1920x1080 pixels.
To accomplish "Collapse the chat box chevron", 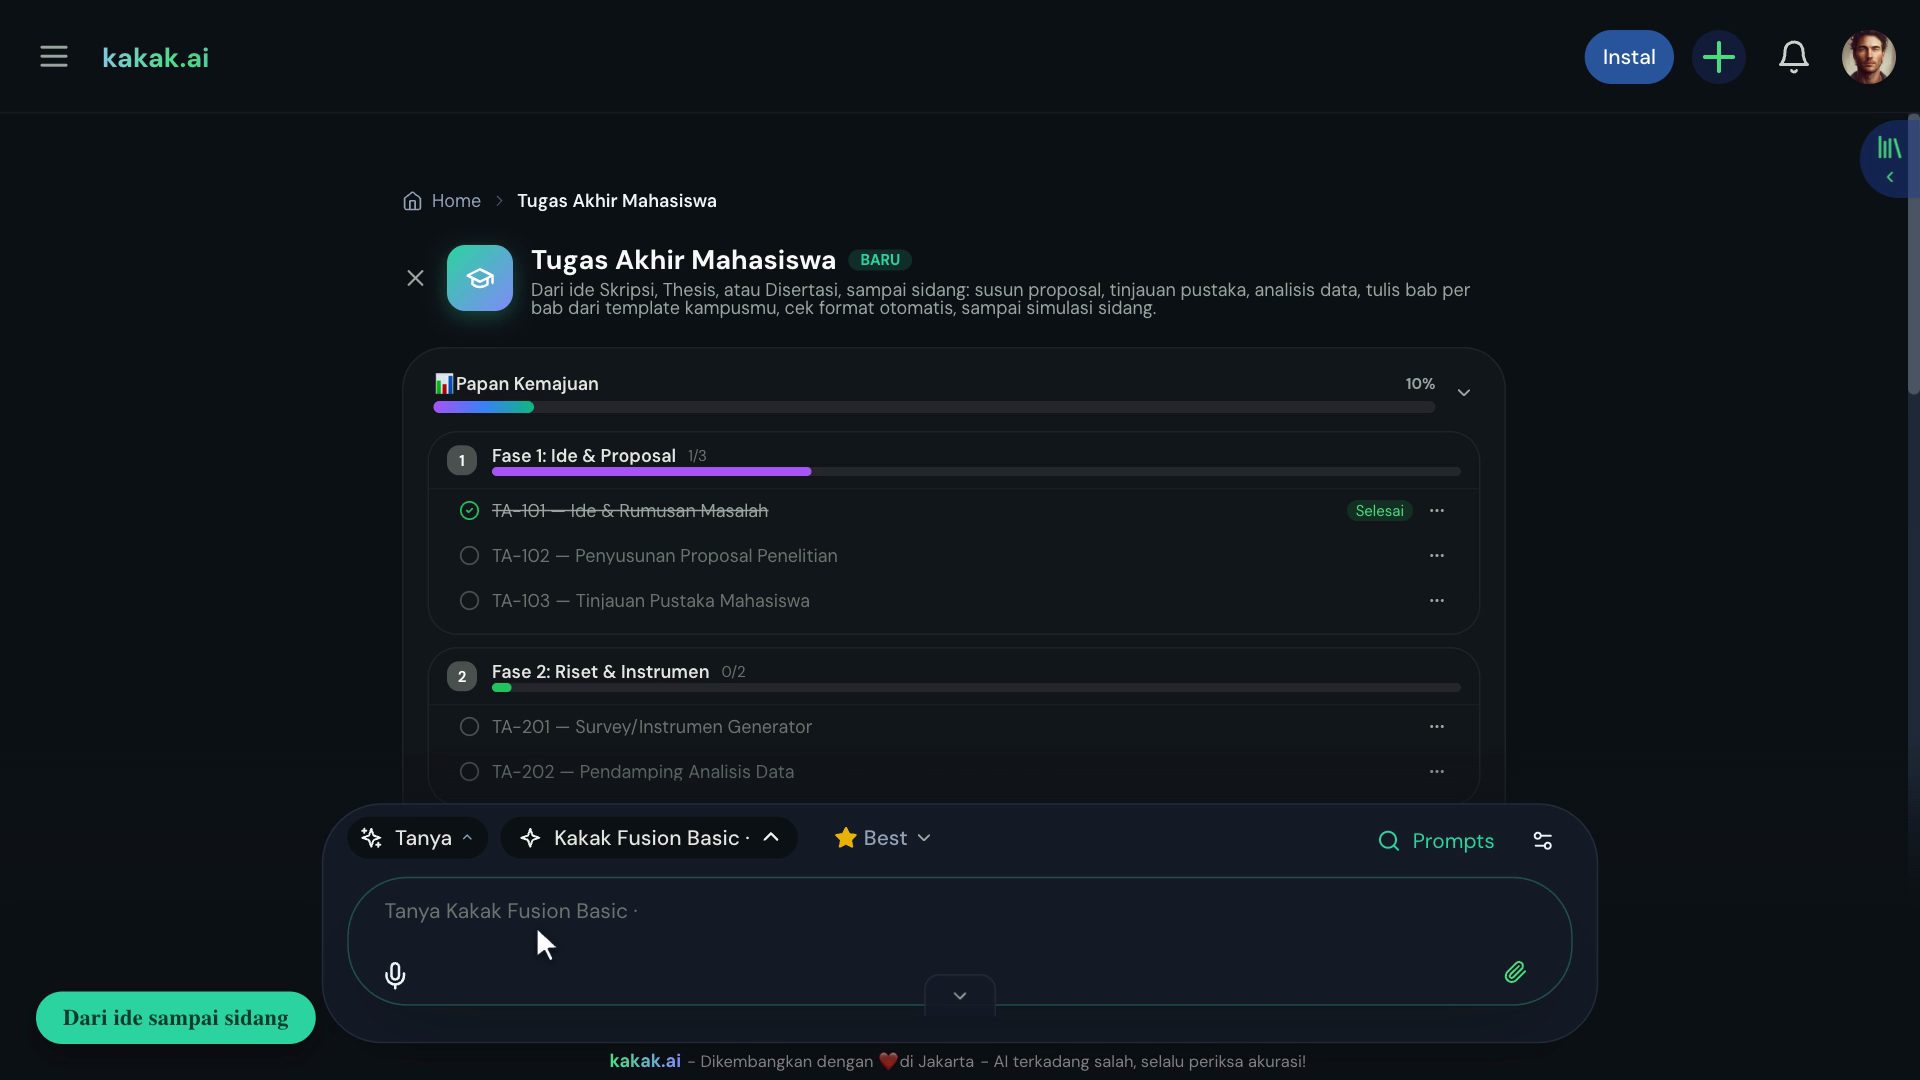I will [x=960, y=996].
